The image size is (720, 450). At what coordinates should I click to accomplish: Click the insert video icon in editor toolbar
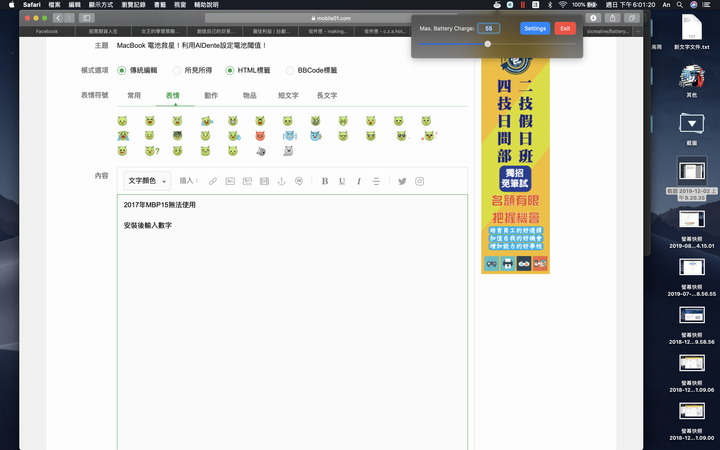pyautogui.click(x=264, y=181)
